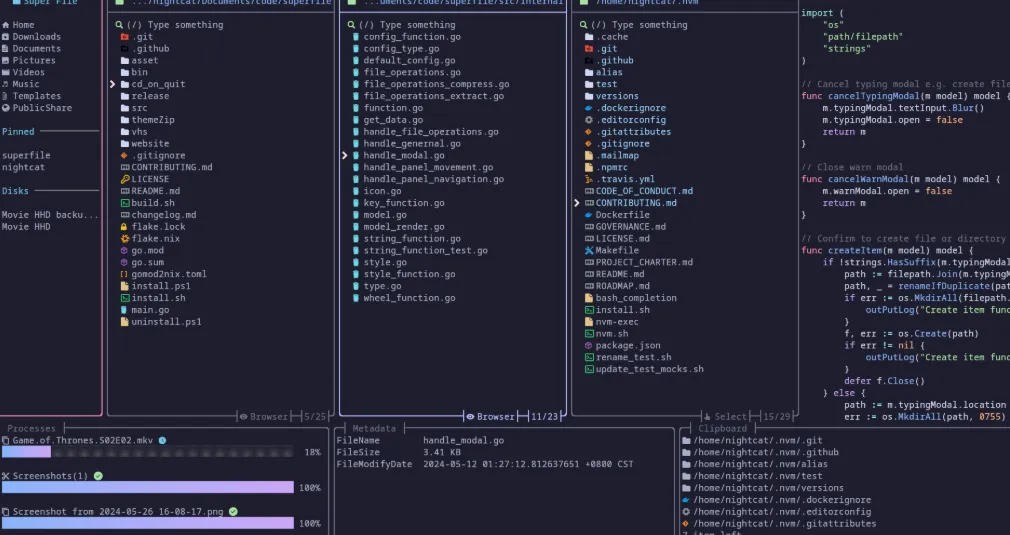1010x535 pixels.
Task: Click the Game.of.Thrones progress bar at 18%
Action: 148,453
